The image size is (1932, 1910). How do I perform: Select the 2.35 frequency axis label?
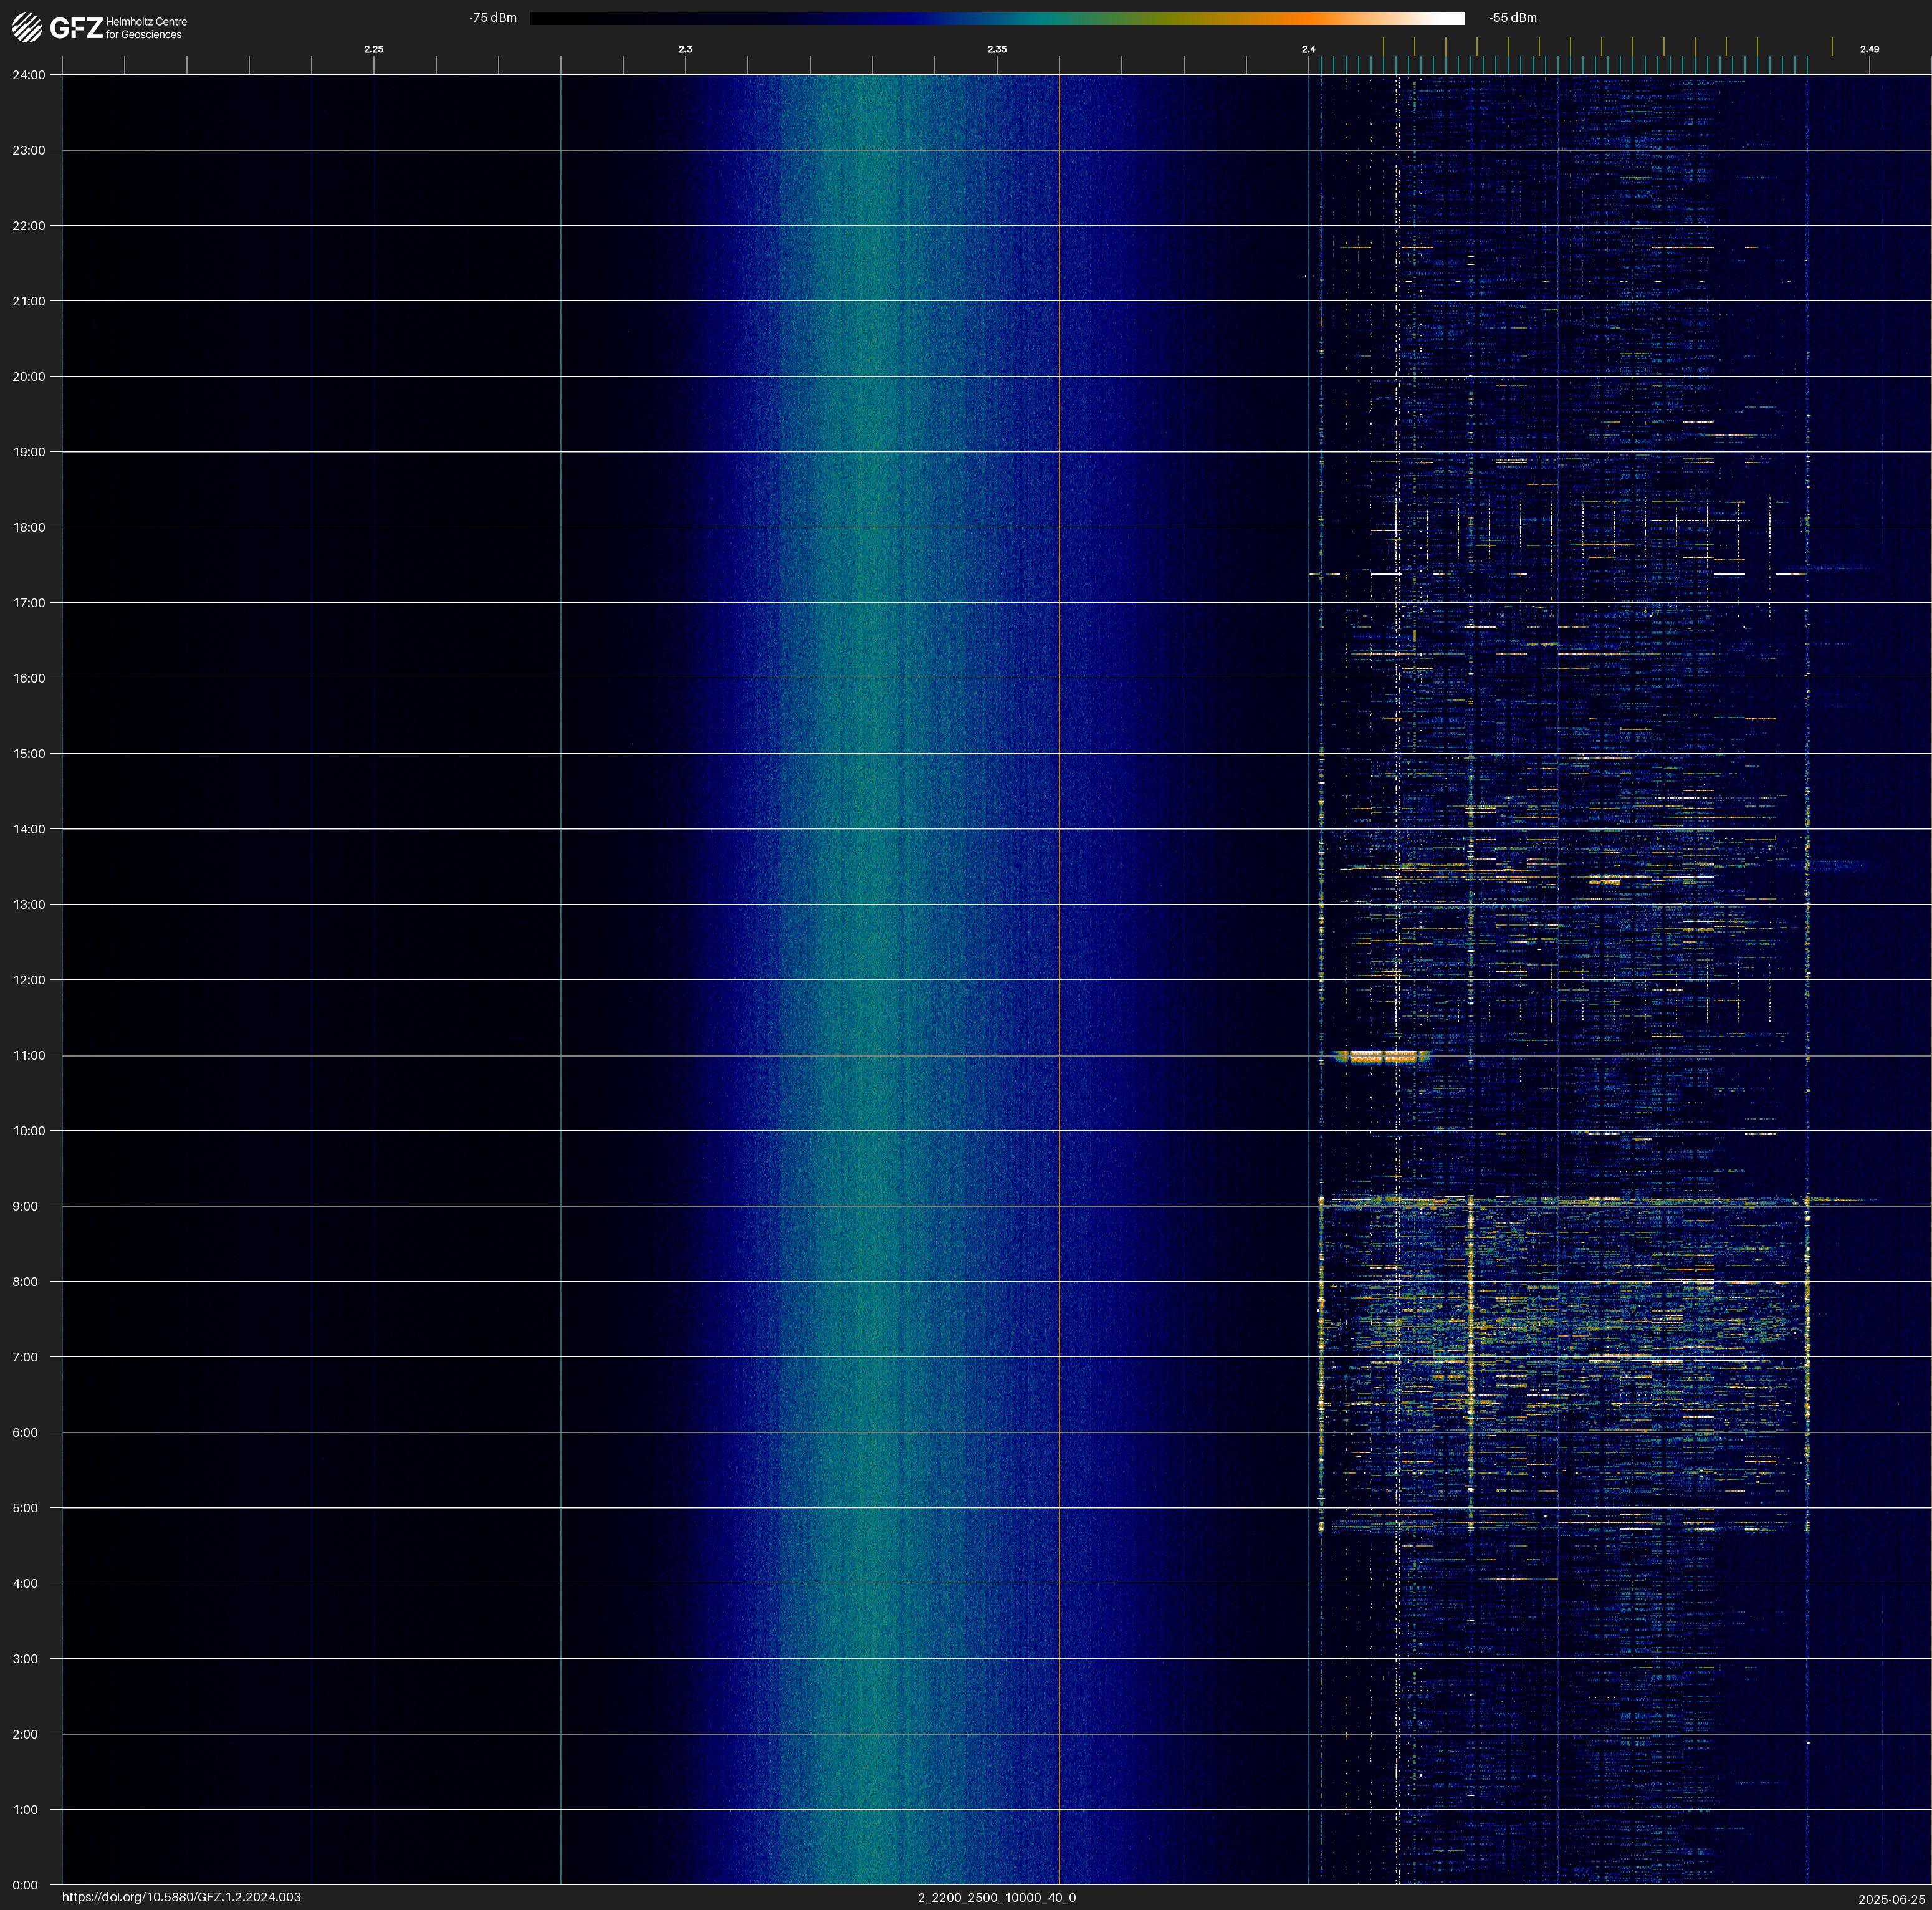pos(996,49)
